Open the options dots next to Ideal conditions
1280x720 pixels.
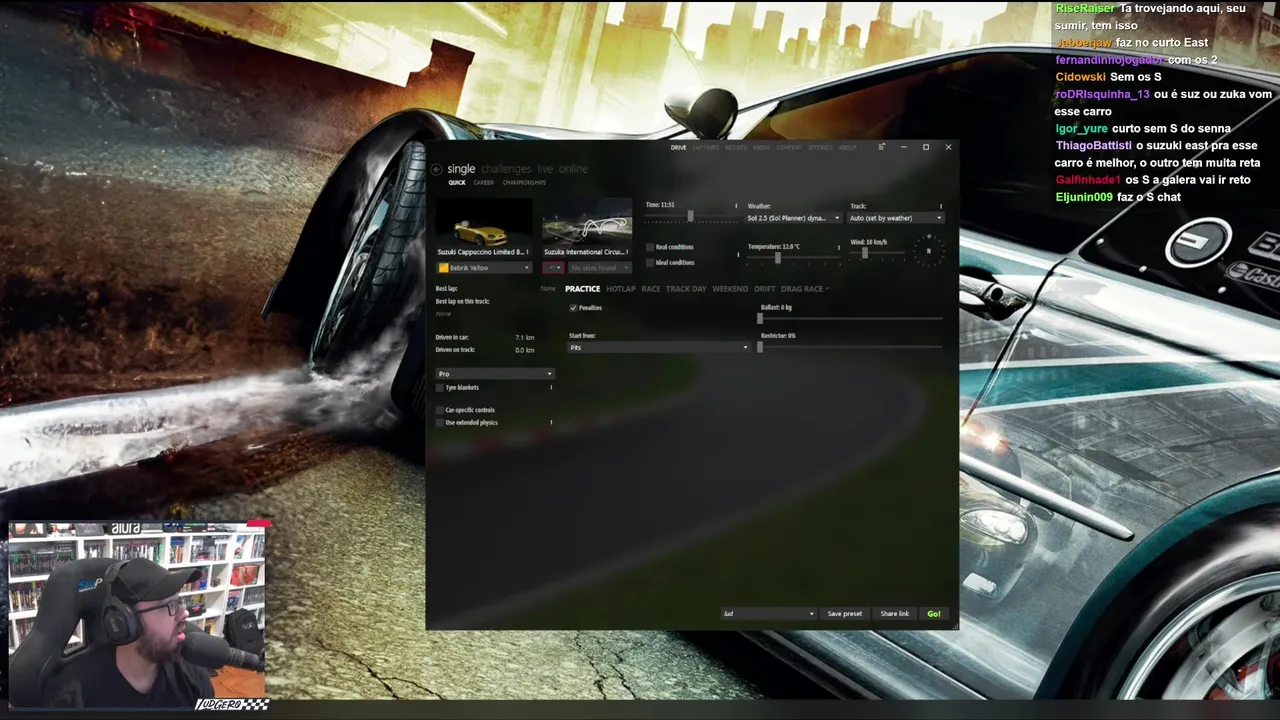coord(738,254)
